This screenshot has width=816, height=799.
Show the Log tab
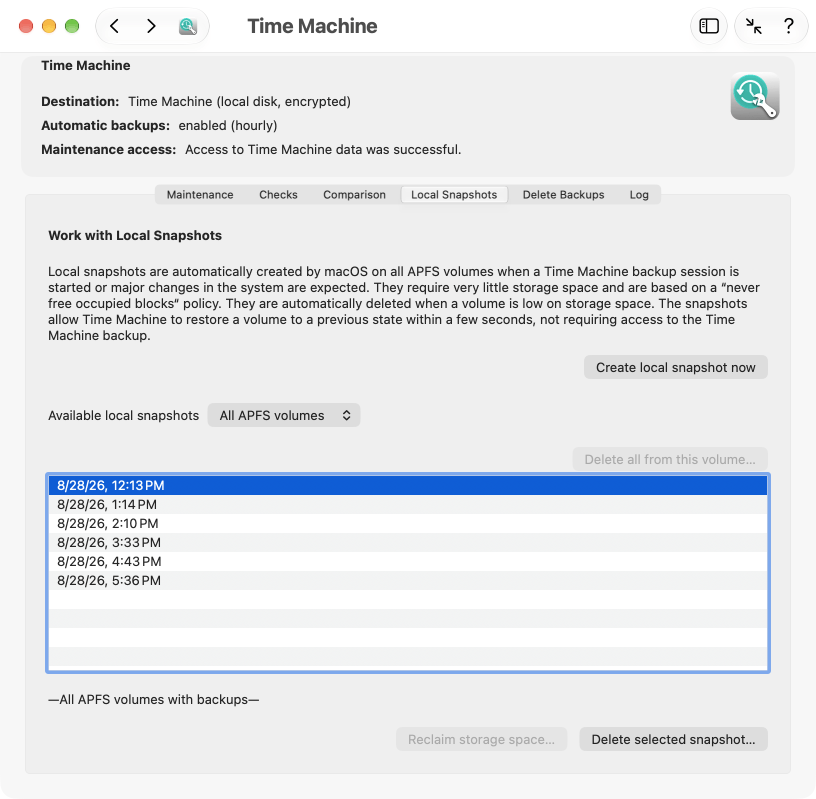pos(639,195)
